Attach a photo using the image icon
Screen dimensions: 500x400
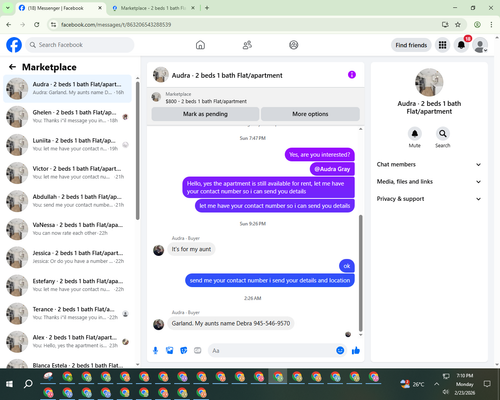point(170,350)
